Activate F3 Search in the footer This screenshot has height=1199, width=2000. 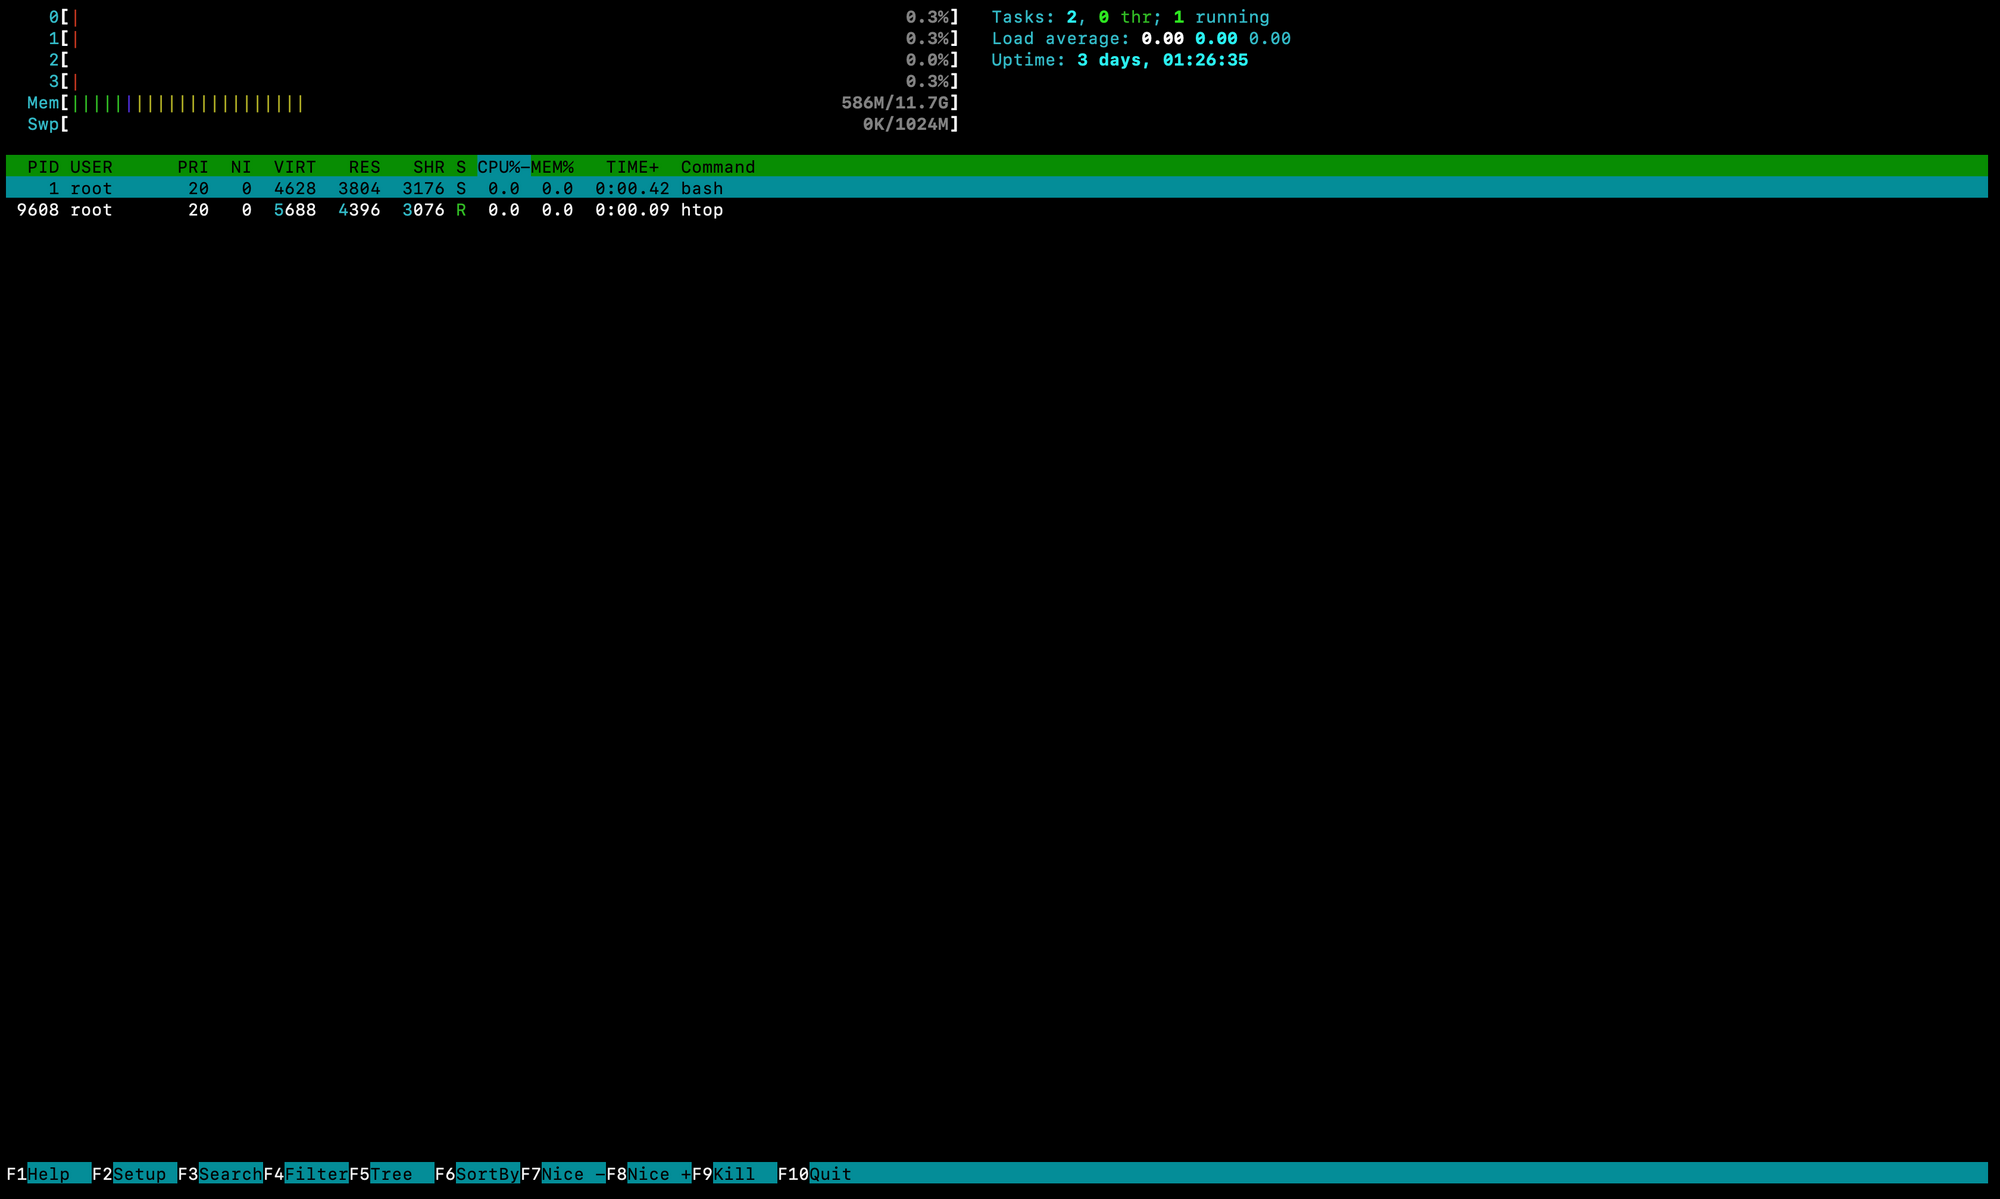[220, 1174]
